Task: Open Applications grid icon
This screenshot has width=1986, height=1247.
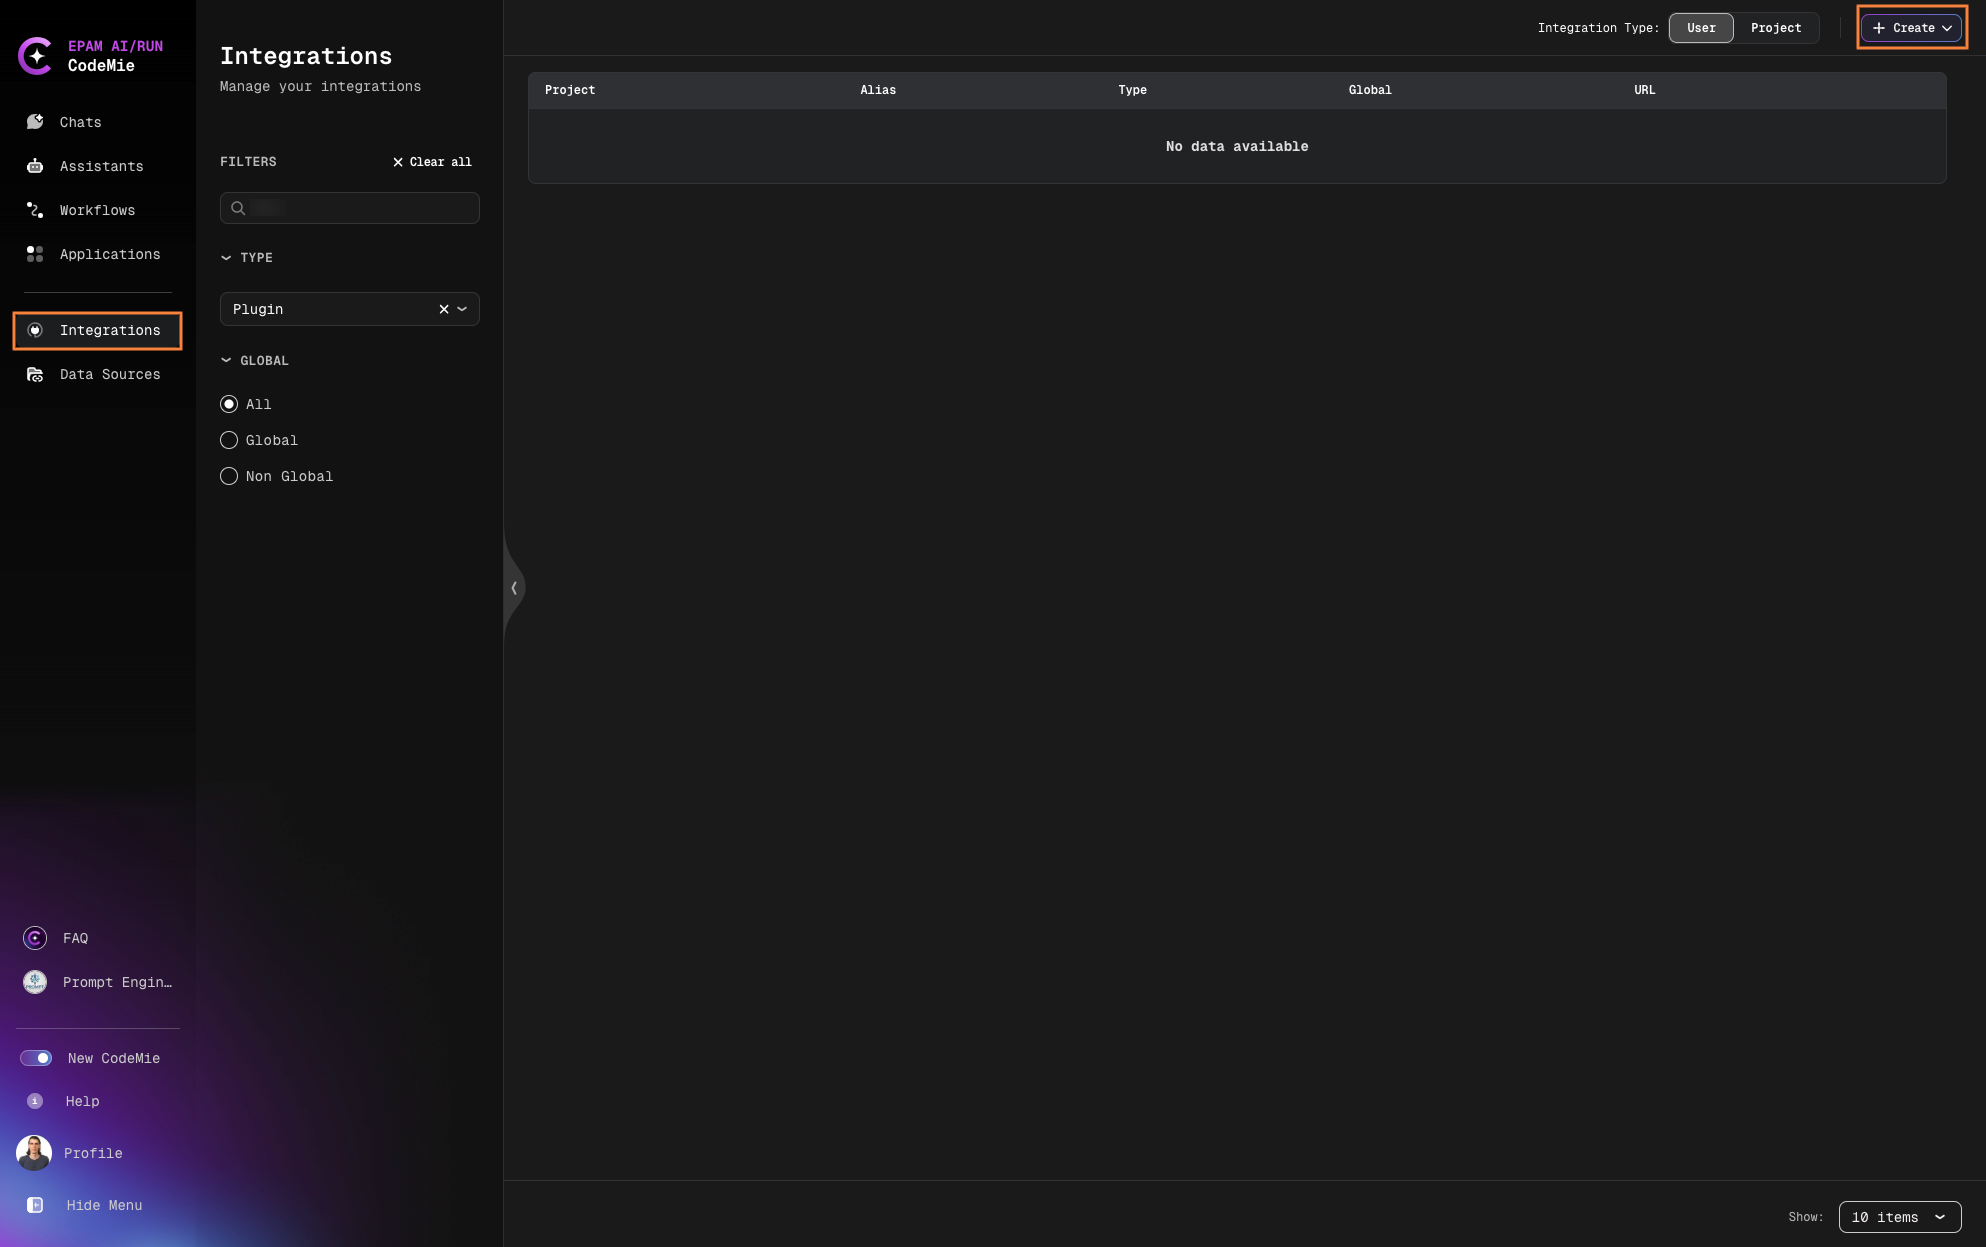Action: (35, 254)
